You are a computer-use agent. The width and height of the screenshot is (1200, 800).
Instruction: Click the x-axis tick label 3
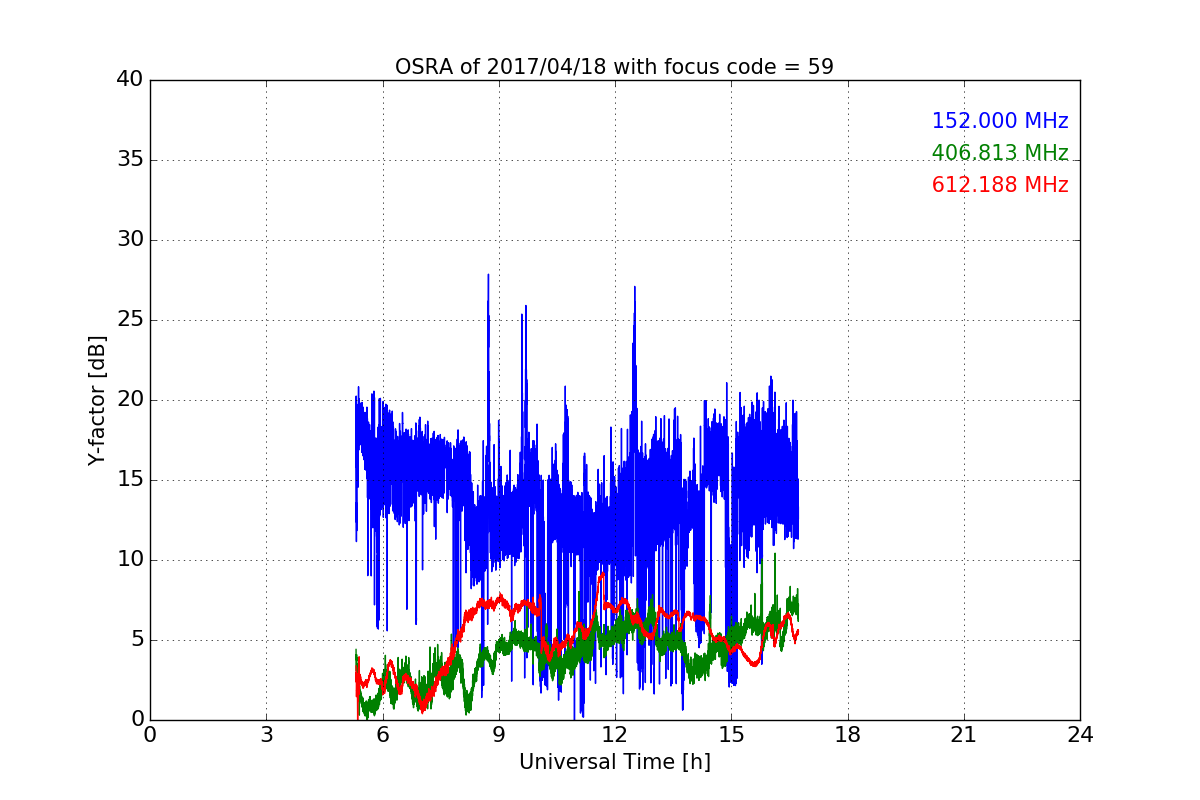tap(266, 735)
